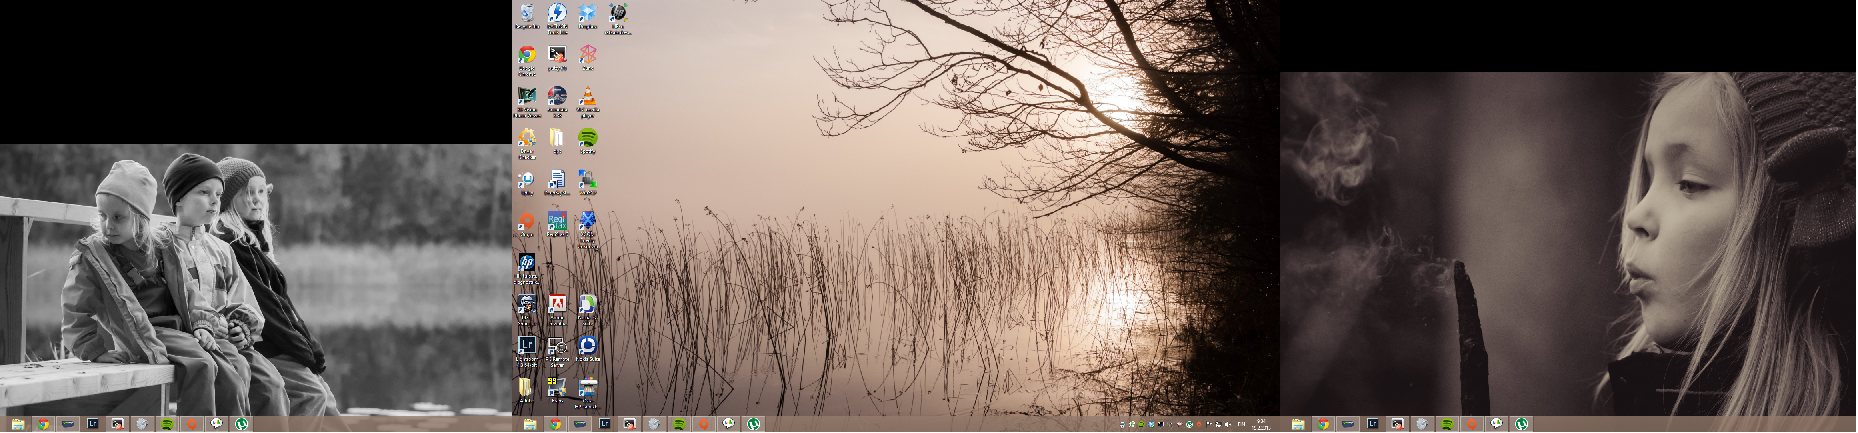Click the Spotify shortcut on the desktop
This screenshot has height=433, width=1858.
pyautogui.click(x=588, y=139)
